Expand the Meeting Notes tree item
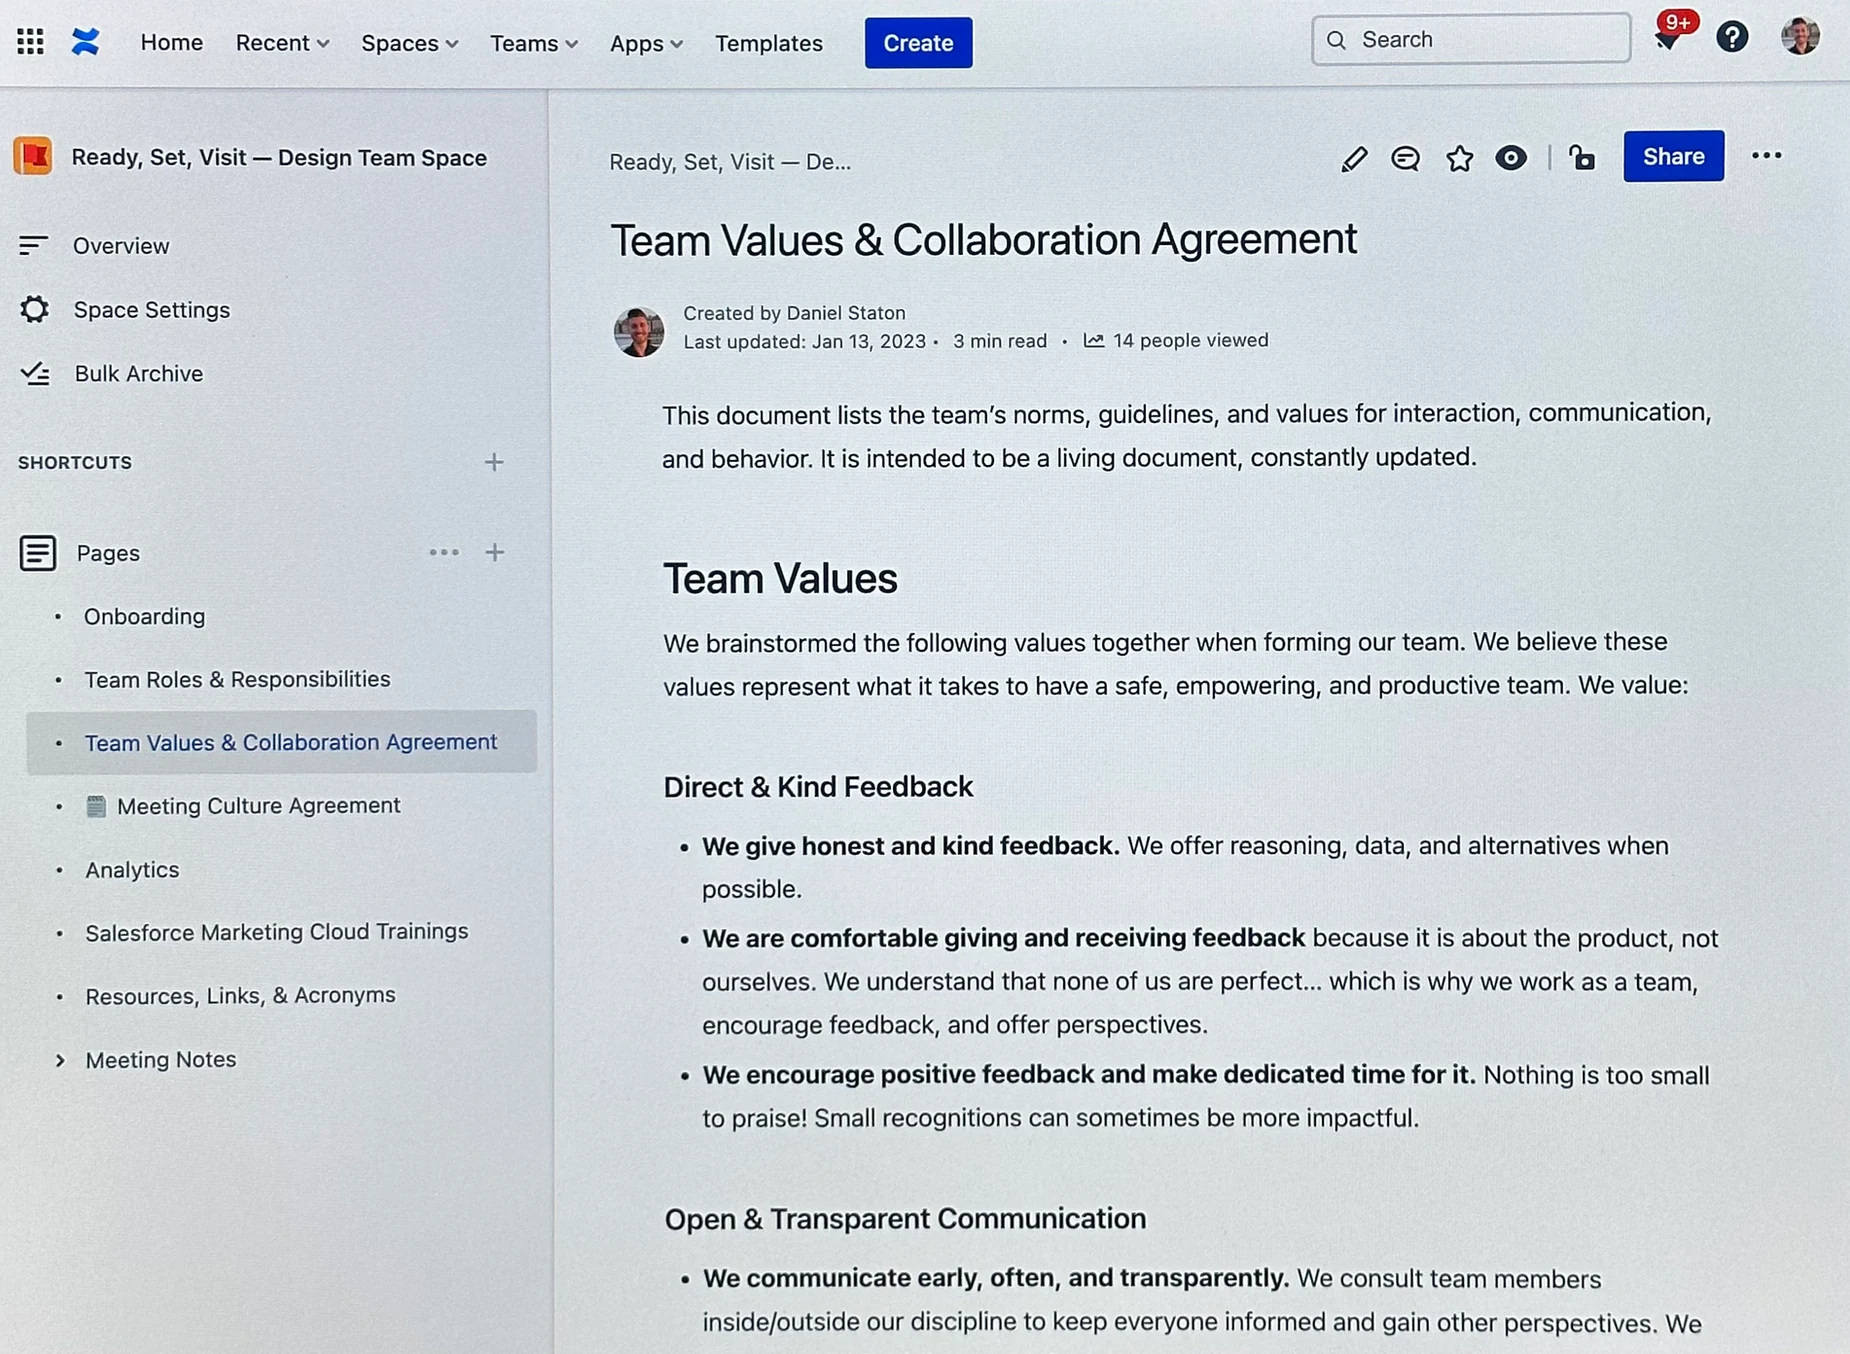 click(60, 1060)
